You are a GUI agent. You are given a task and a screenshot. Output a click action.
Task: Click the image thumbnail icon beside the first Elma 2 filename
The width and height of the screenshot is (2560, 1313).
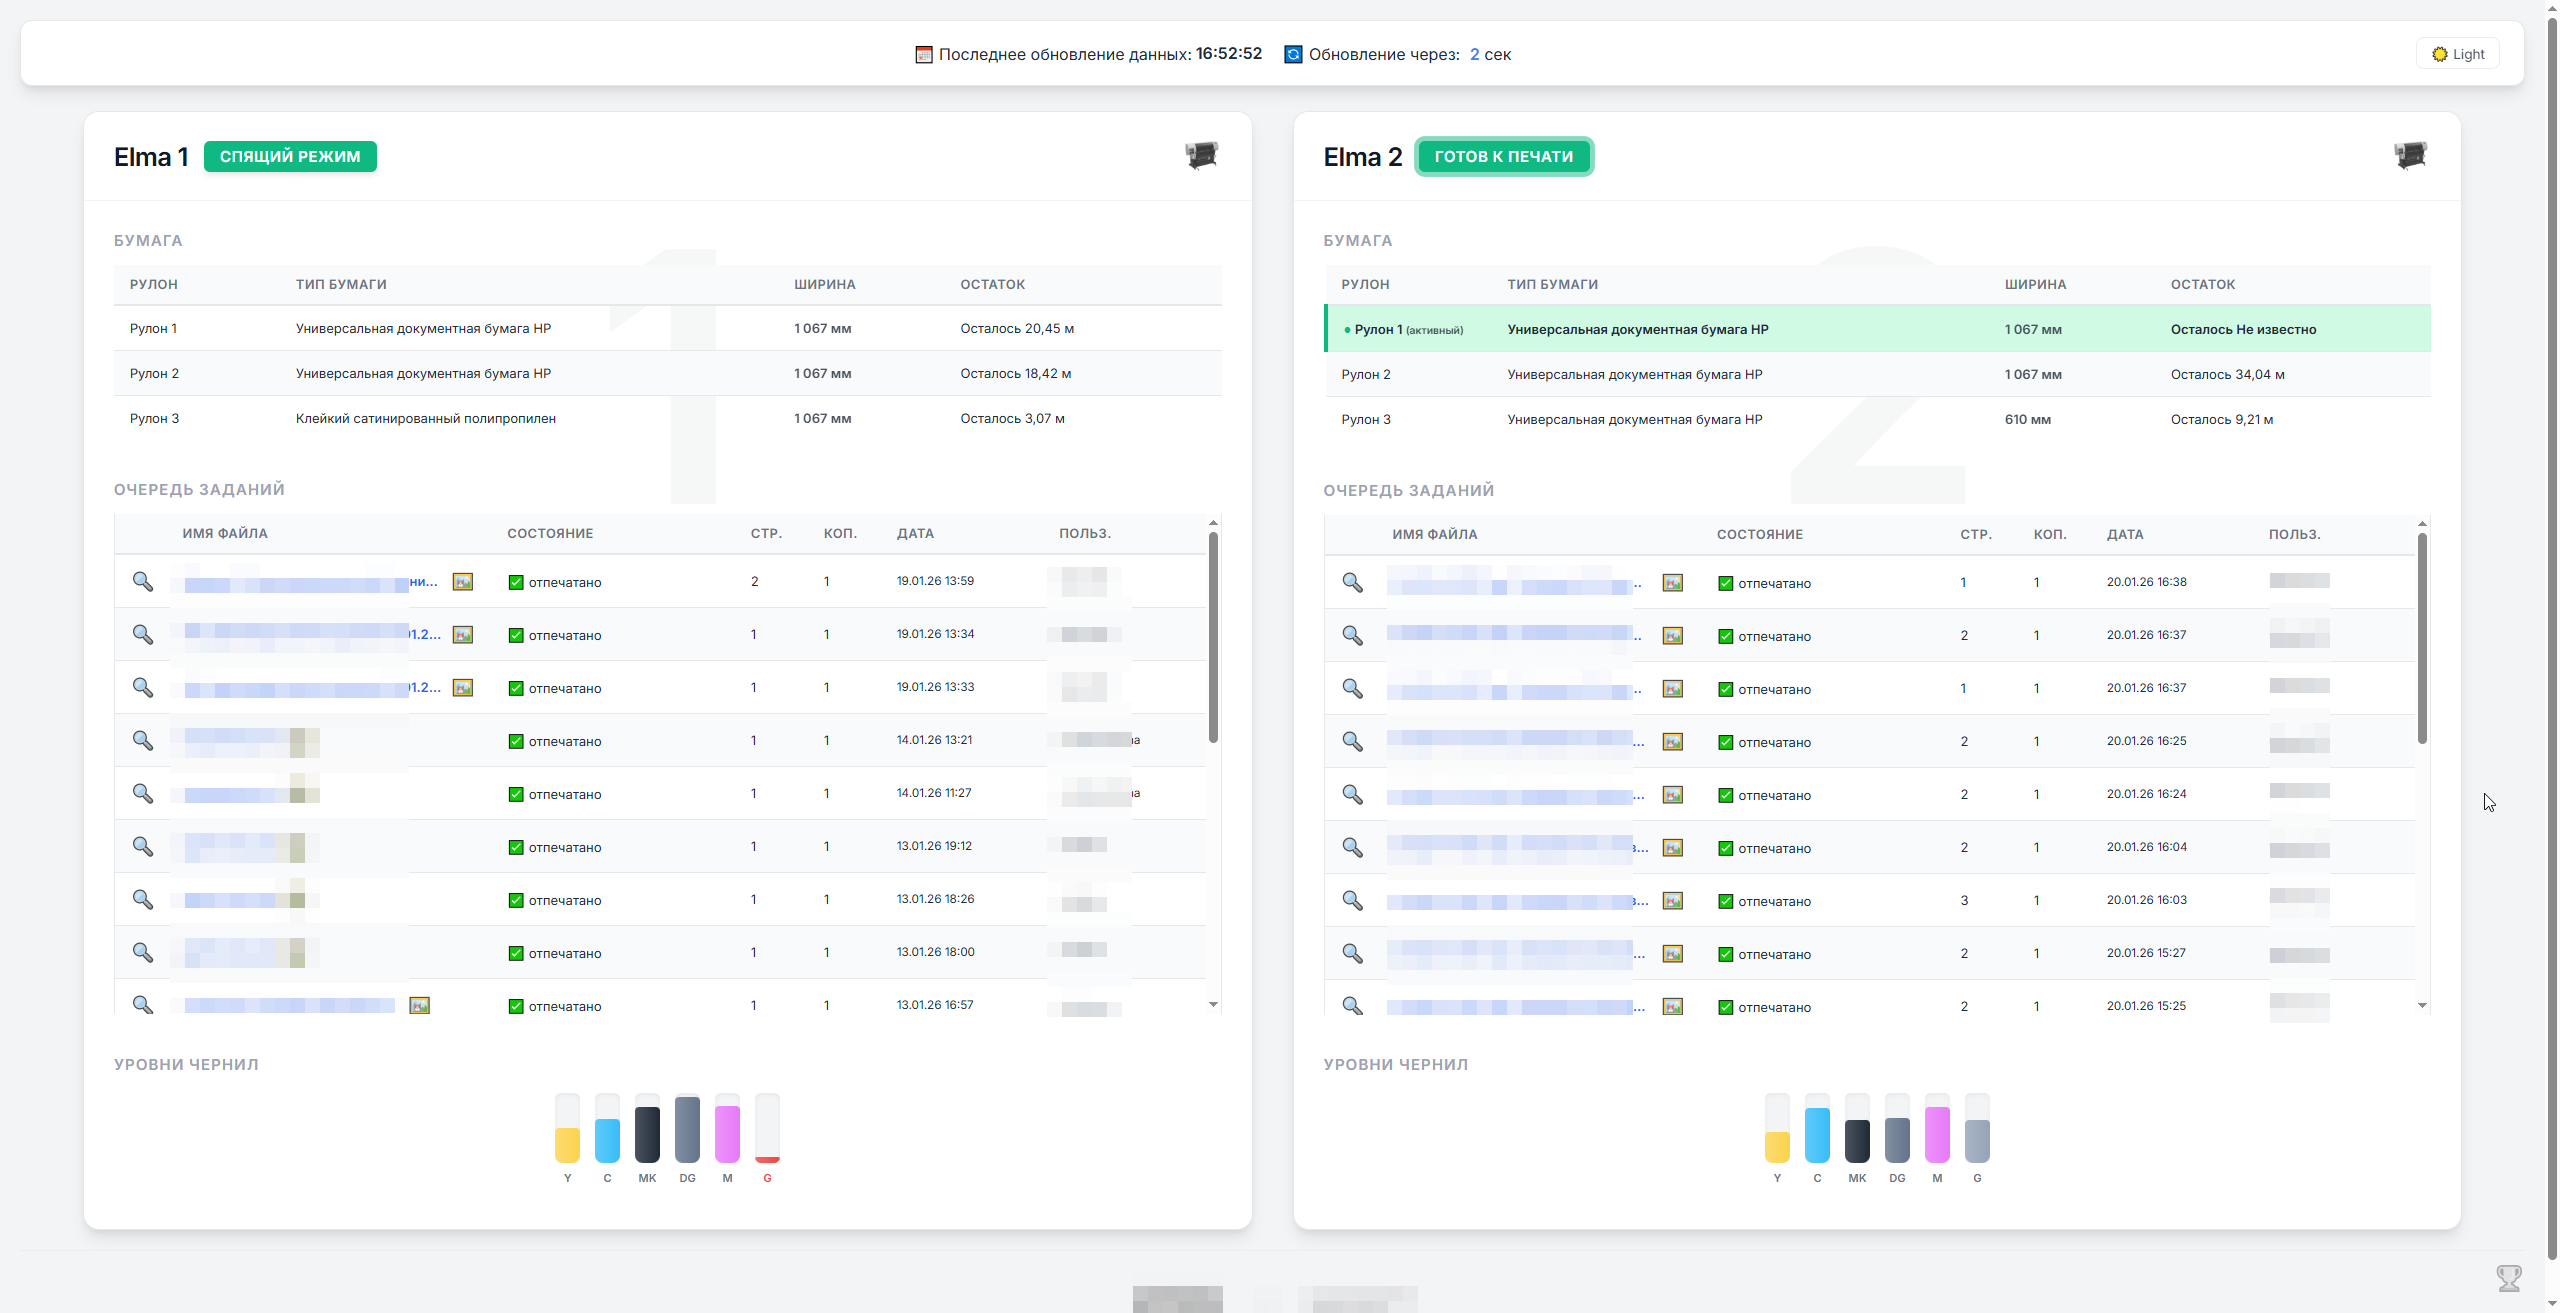[x=1673, y=582]
